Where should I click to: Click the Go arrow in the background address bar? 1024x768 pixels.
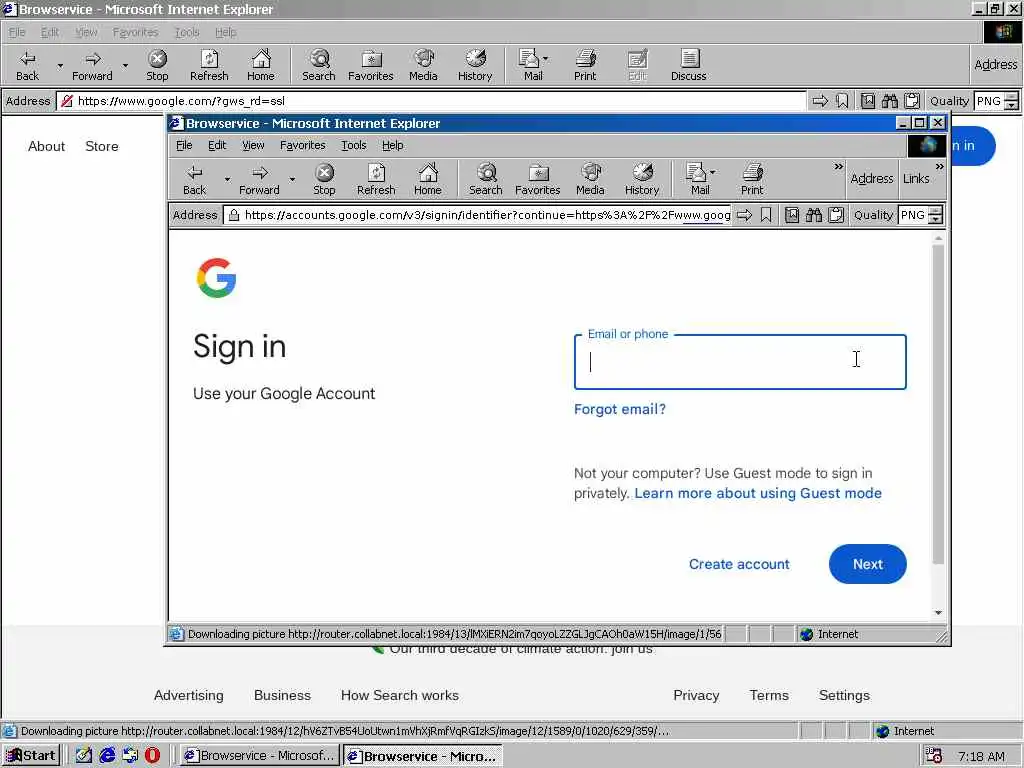(820, 101)
